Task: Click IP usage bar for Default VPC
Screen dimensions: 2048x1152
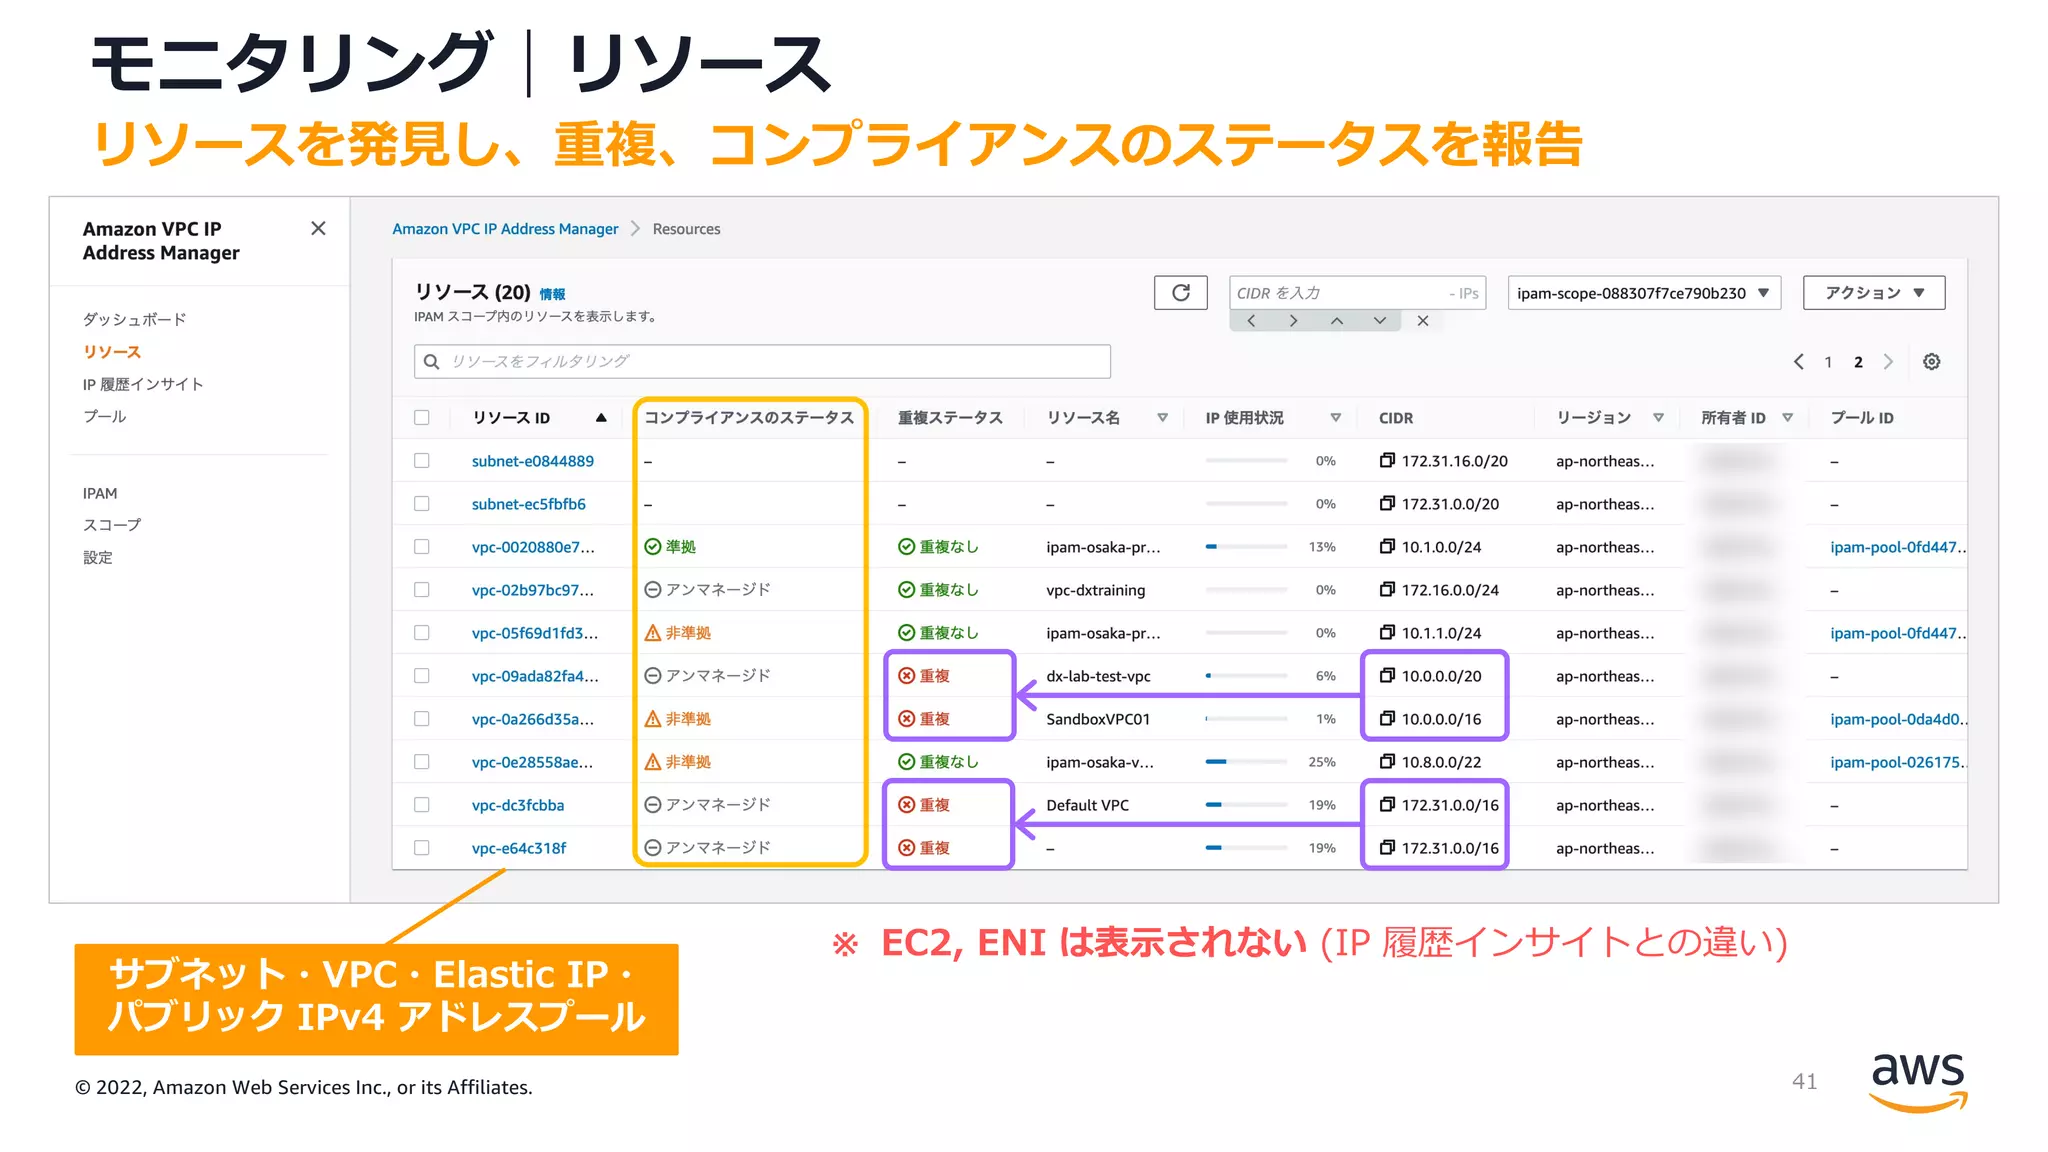Action: coord(1246,805)
